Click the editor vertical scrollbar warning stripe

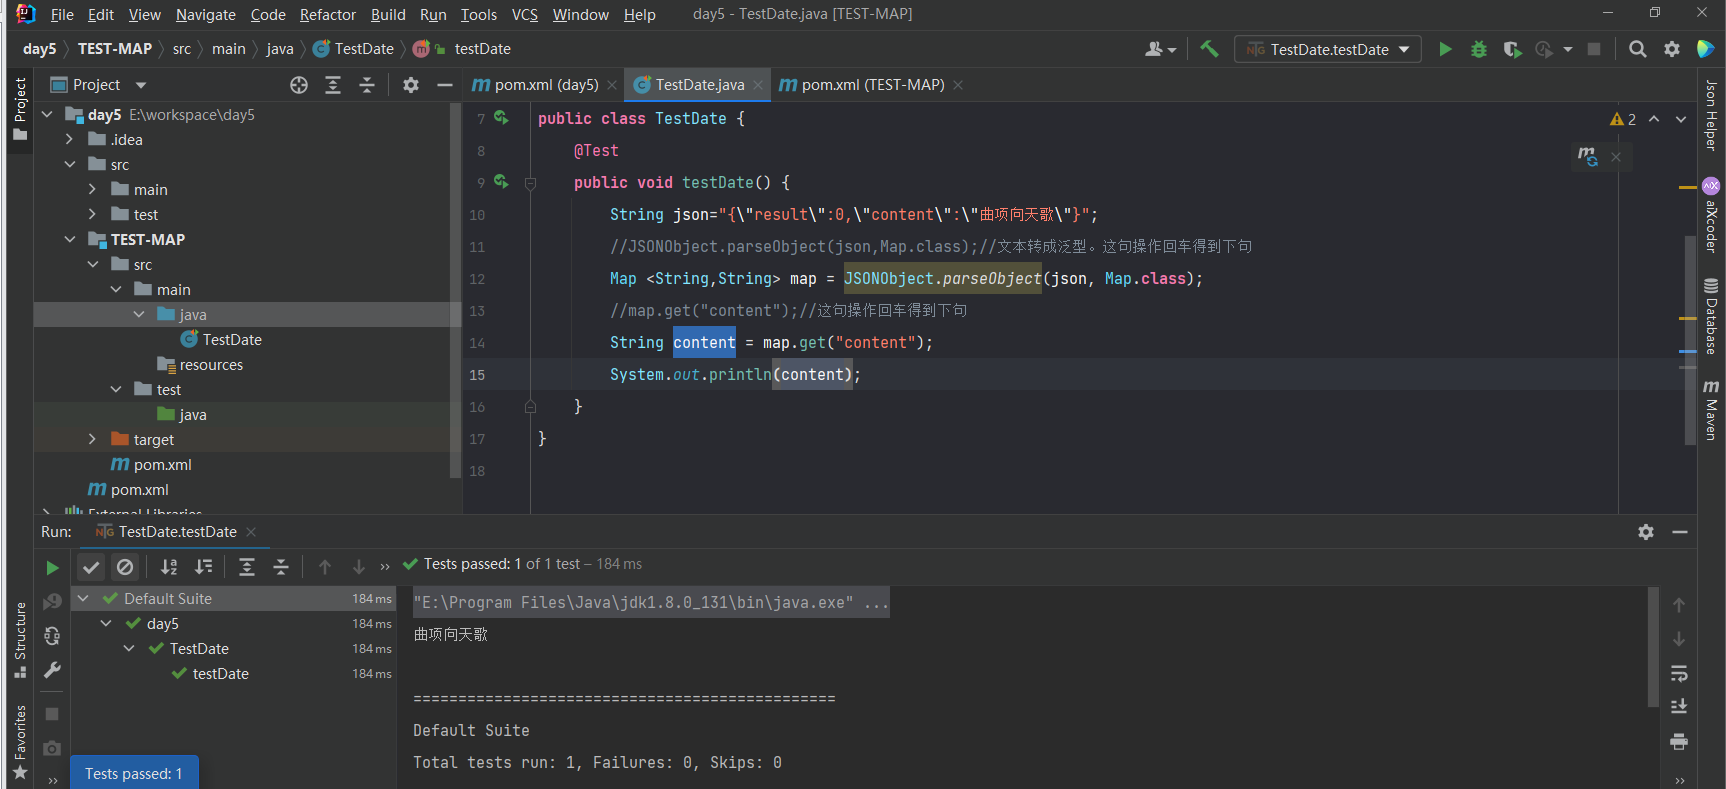1688,187
